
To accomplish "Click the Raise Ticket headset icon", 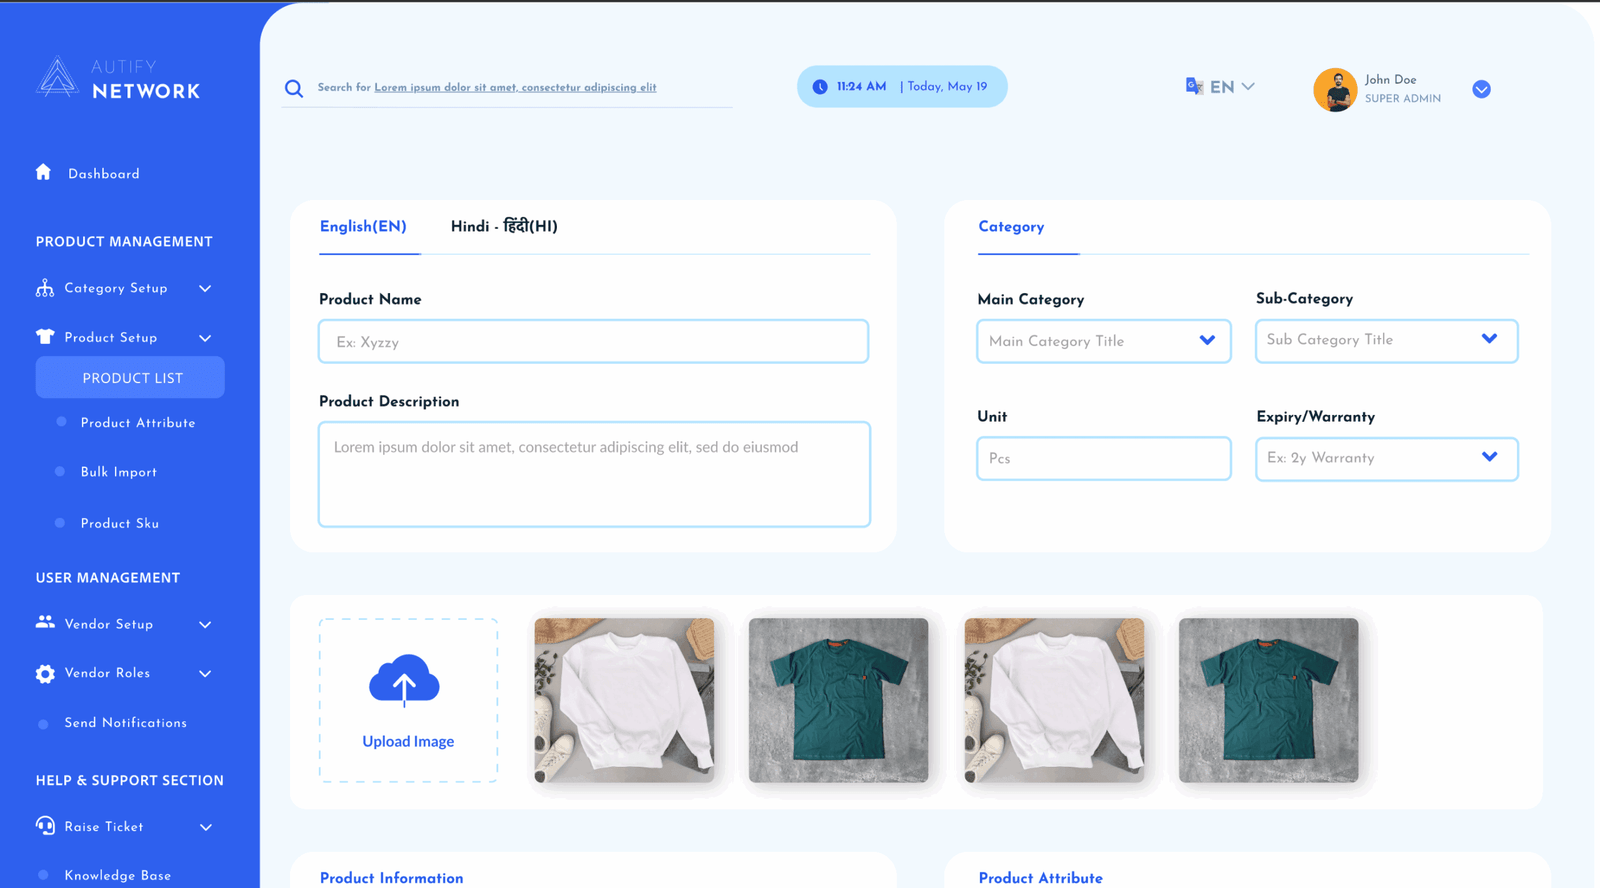I will click(x=45, y=826).
